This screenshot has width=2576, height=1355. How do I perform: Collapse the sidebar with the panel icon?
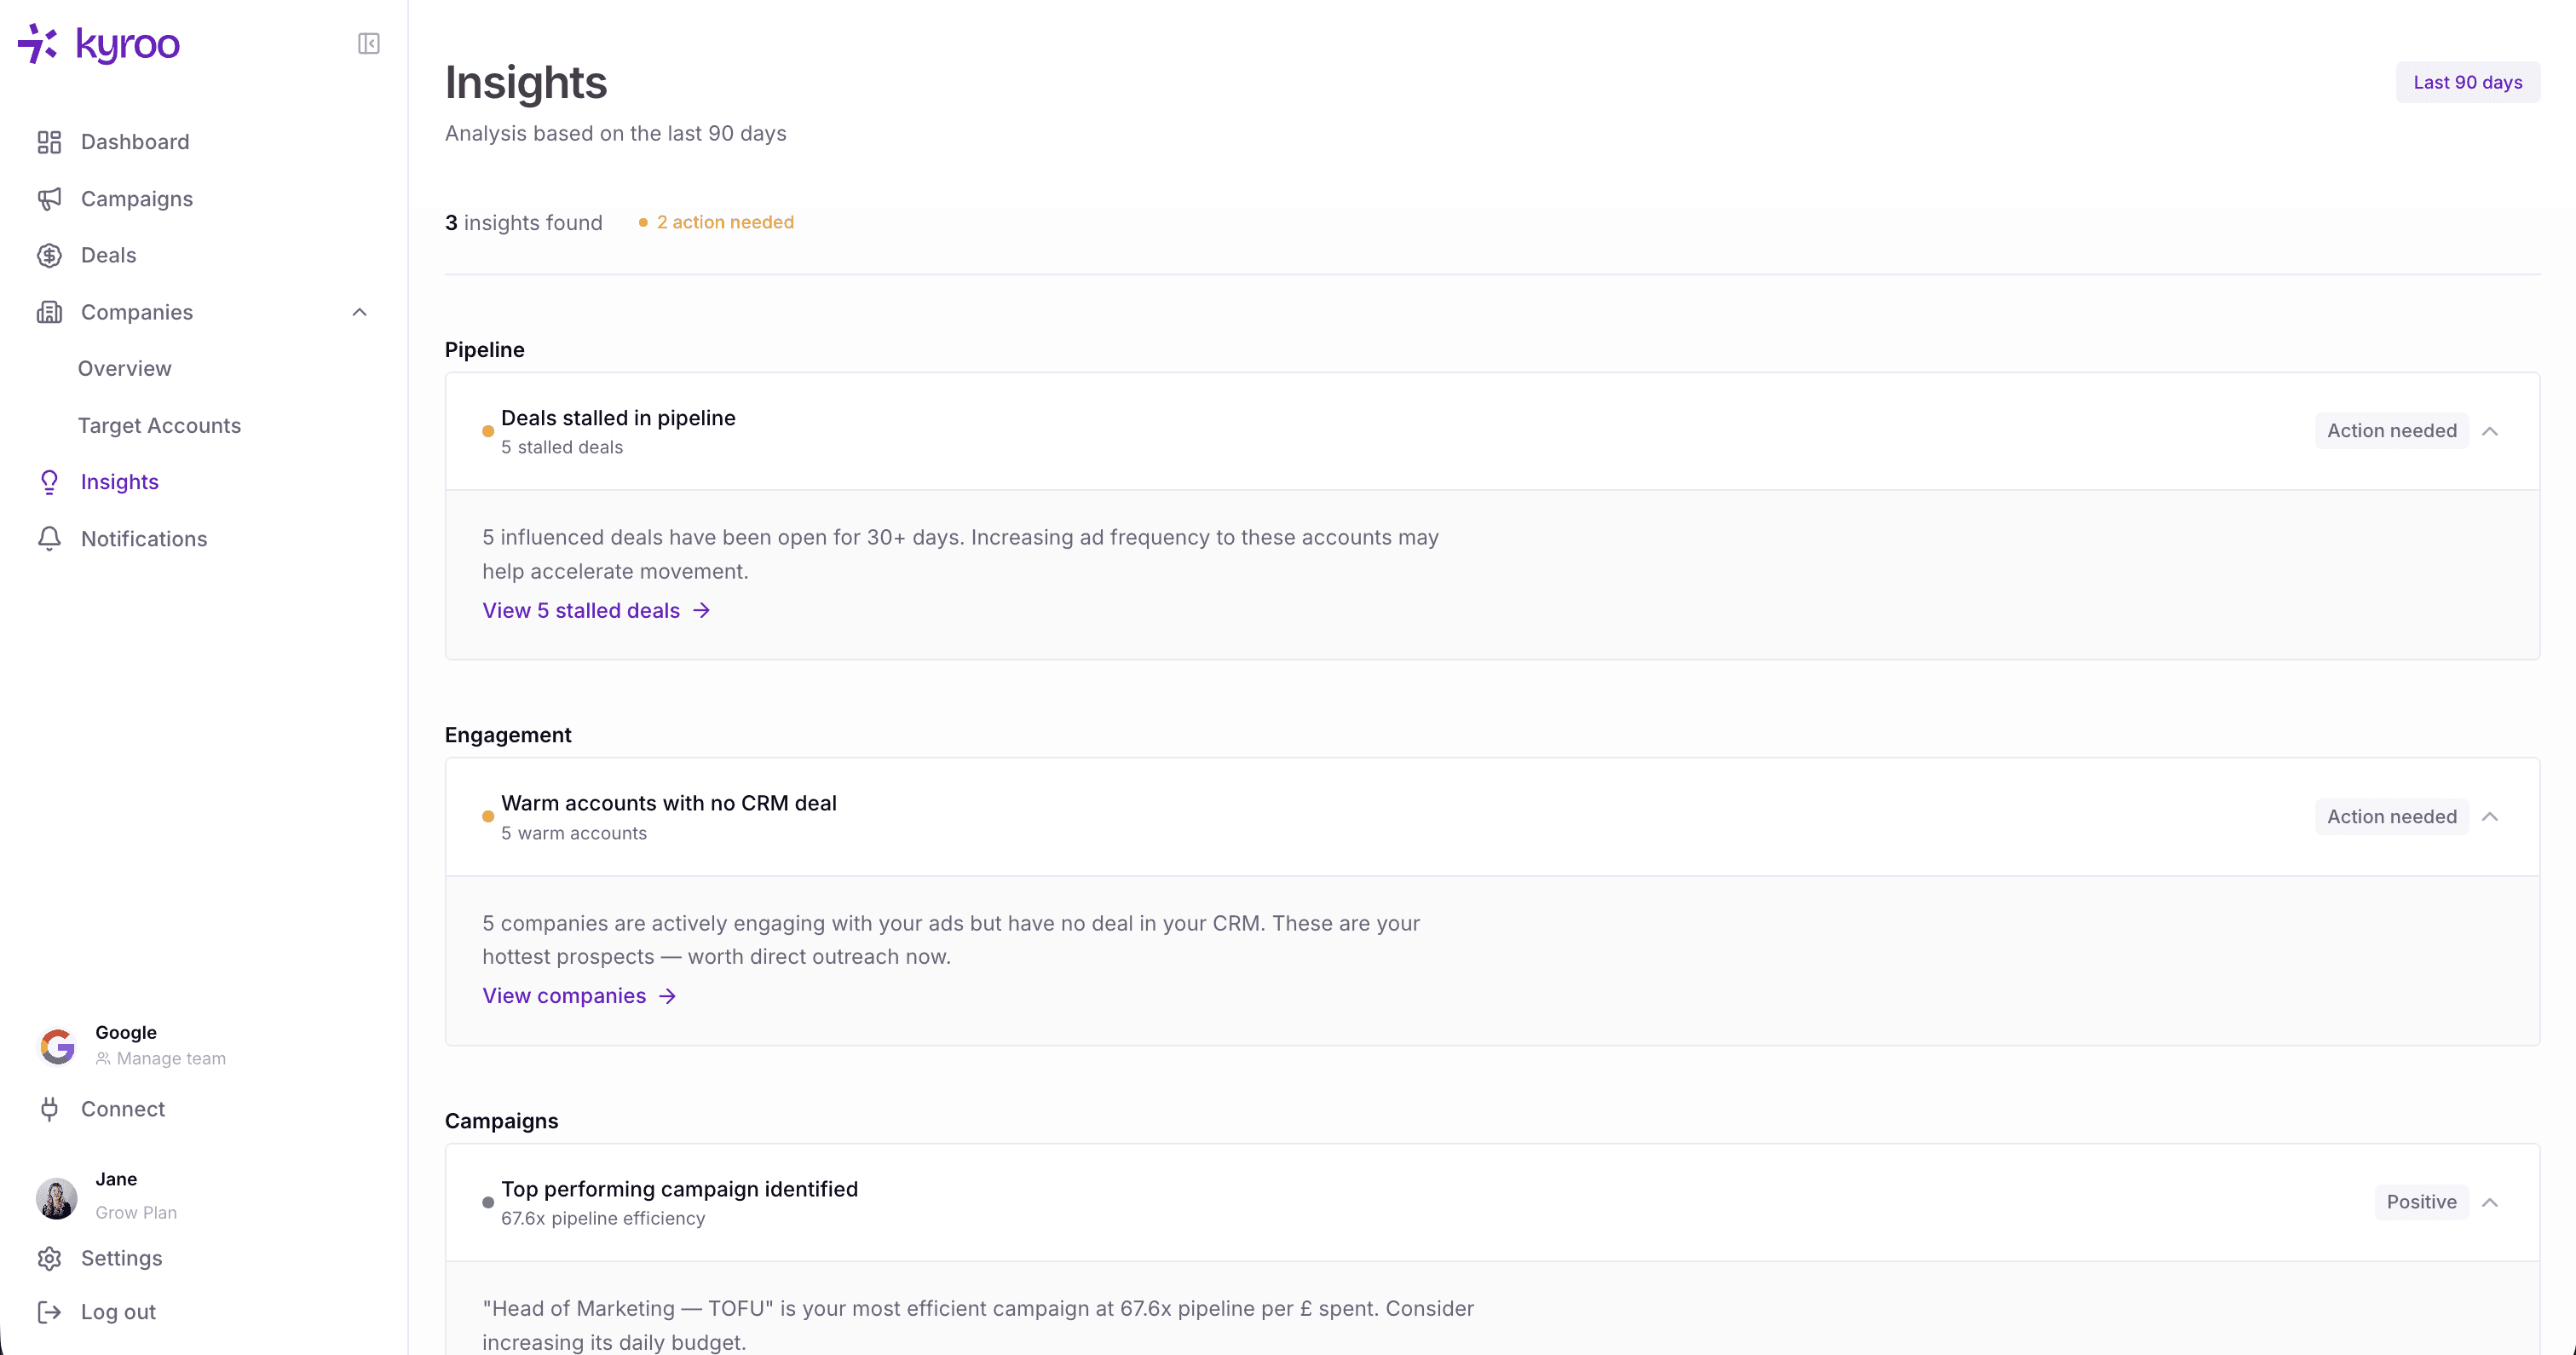[368, 44]
